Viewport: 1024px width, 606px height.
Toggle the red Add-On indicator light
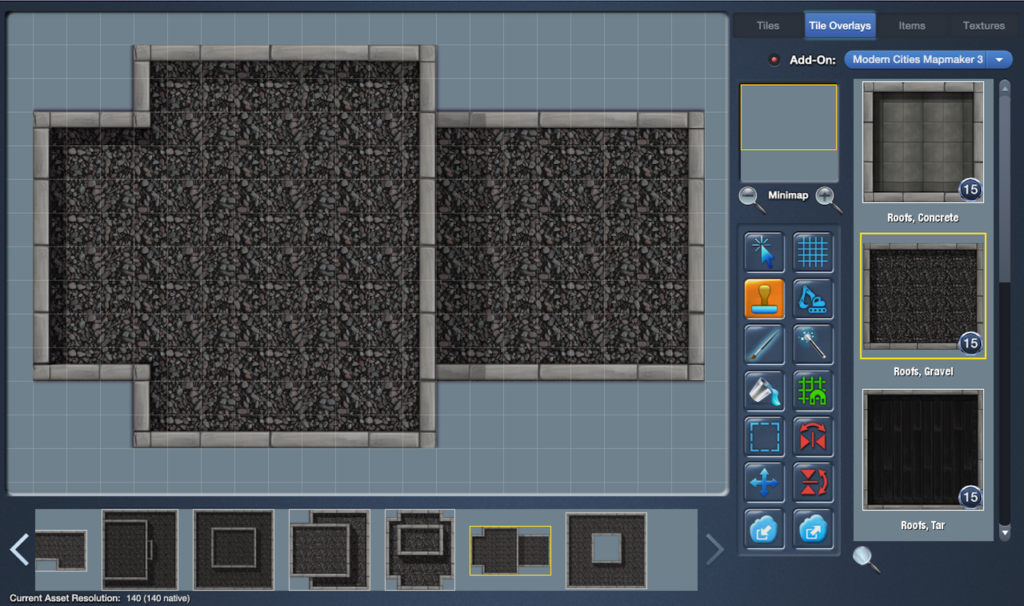tap(774, 60)
